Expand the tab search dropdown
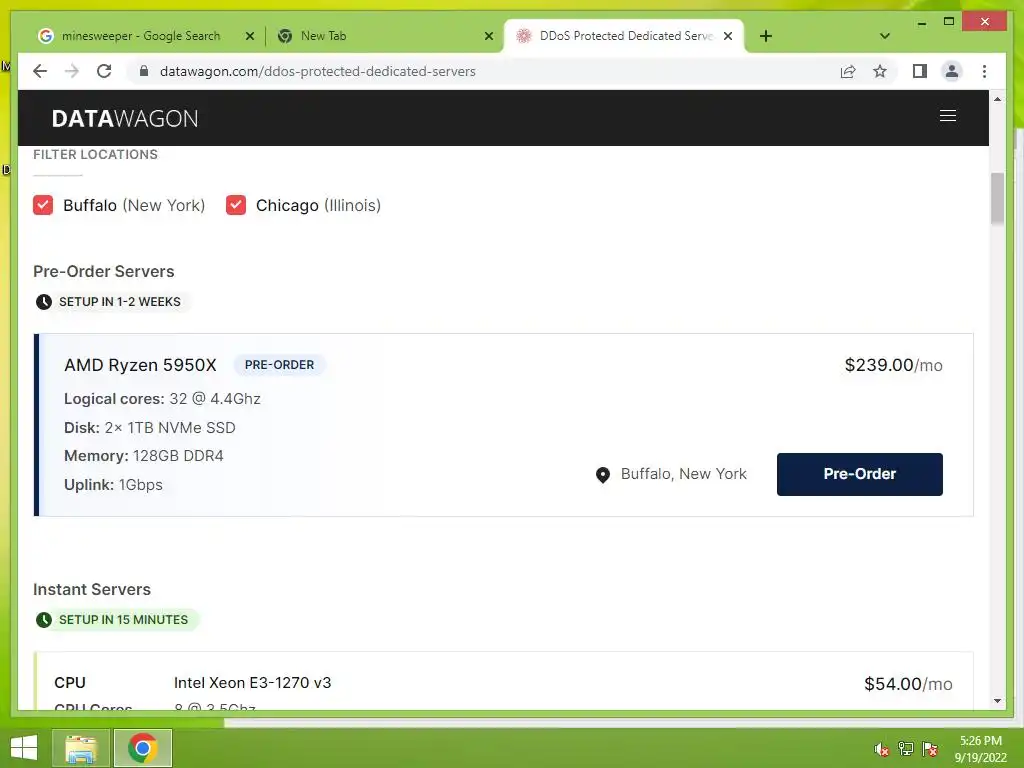1024x768 pixels. pos(885,36)
